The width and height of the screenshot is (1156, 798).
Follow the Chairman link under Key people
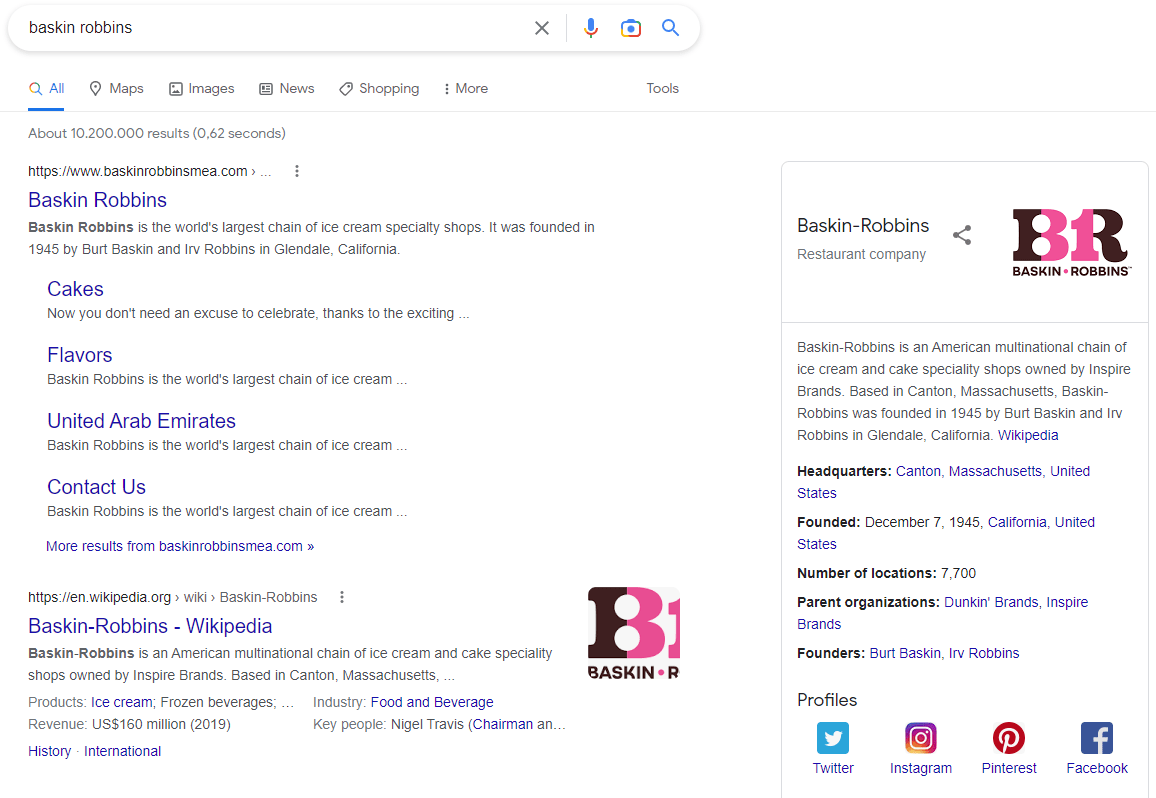pos(503,724)
